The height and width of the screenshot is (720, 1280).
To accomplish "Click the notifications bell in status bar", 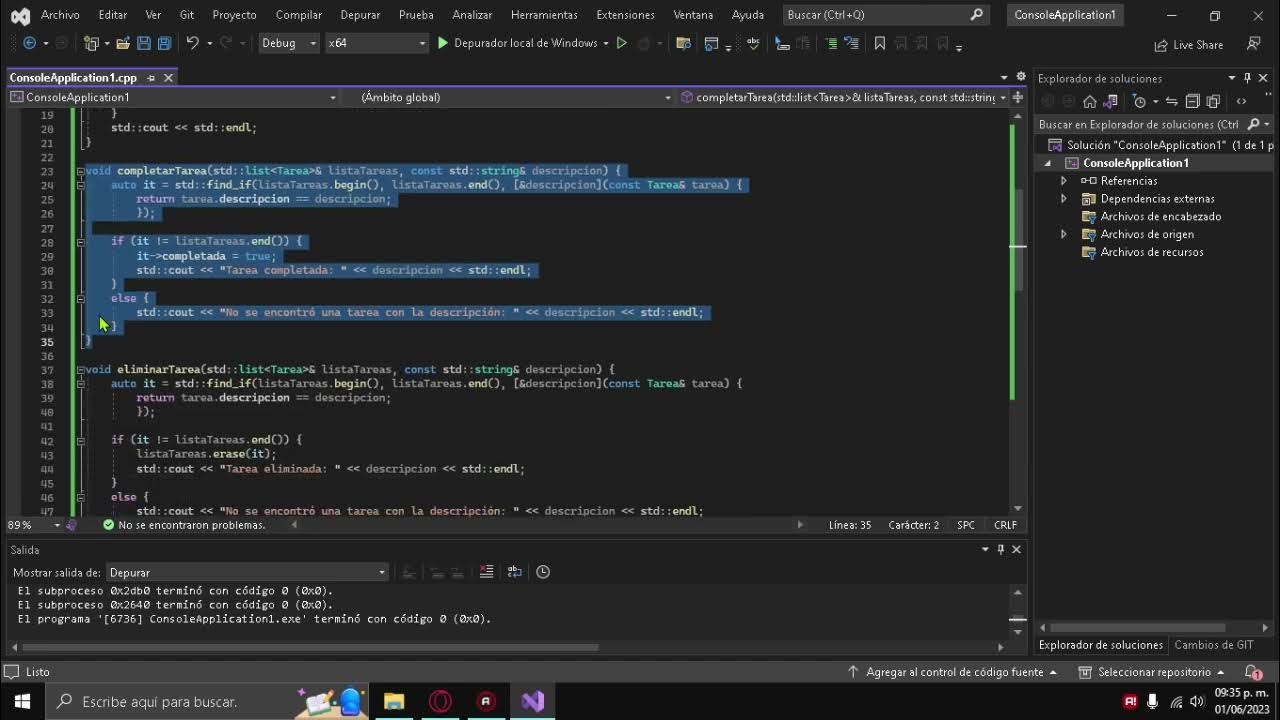I will tap(1253, 672).
